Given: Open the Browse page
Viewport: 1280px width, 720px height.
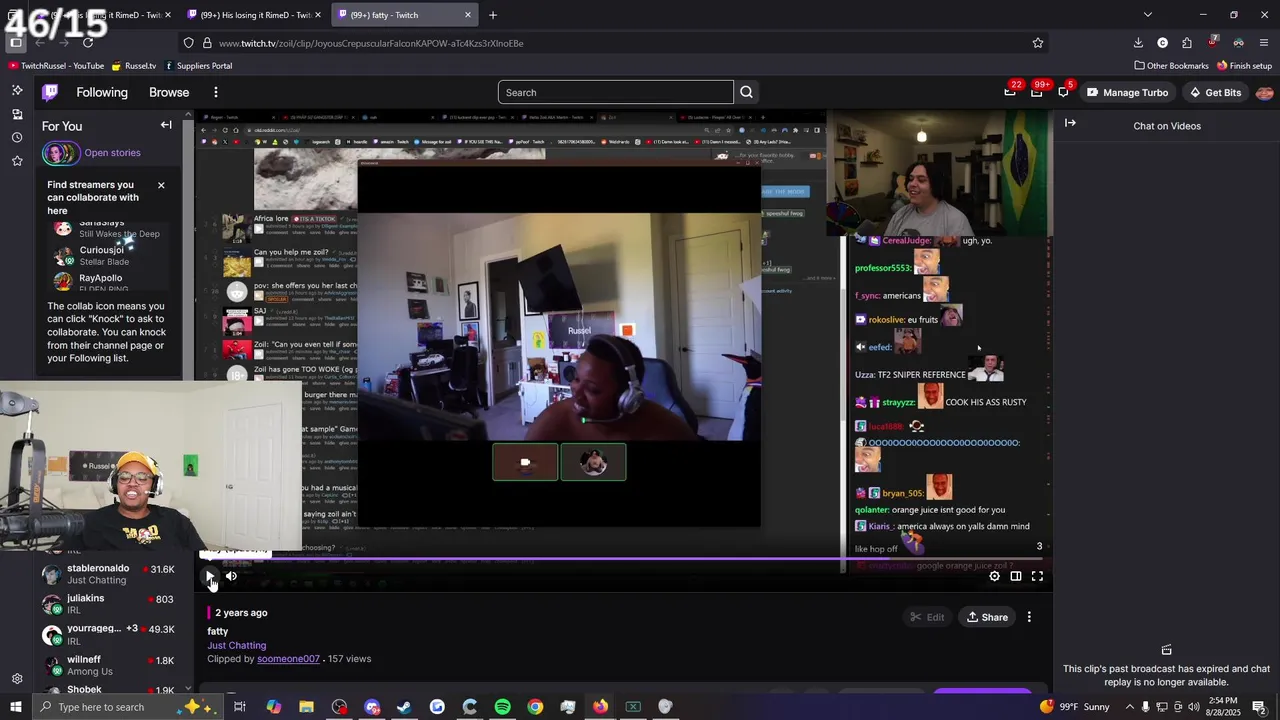Looking at the screenshot, I should pyautogui.click(x=169, y=92).
